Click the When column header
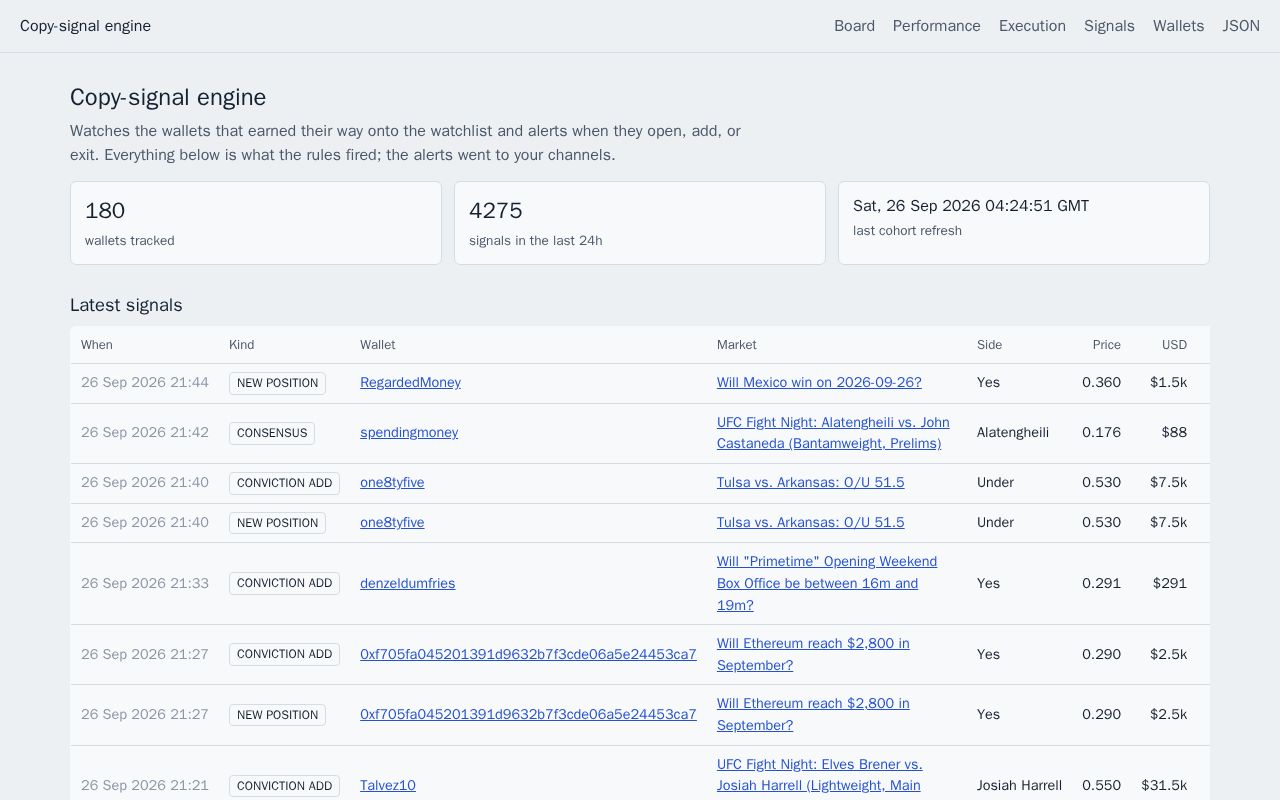 pos(97,345)
